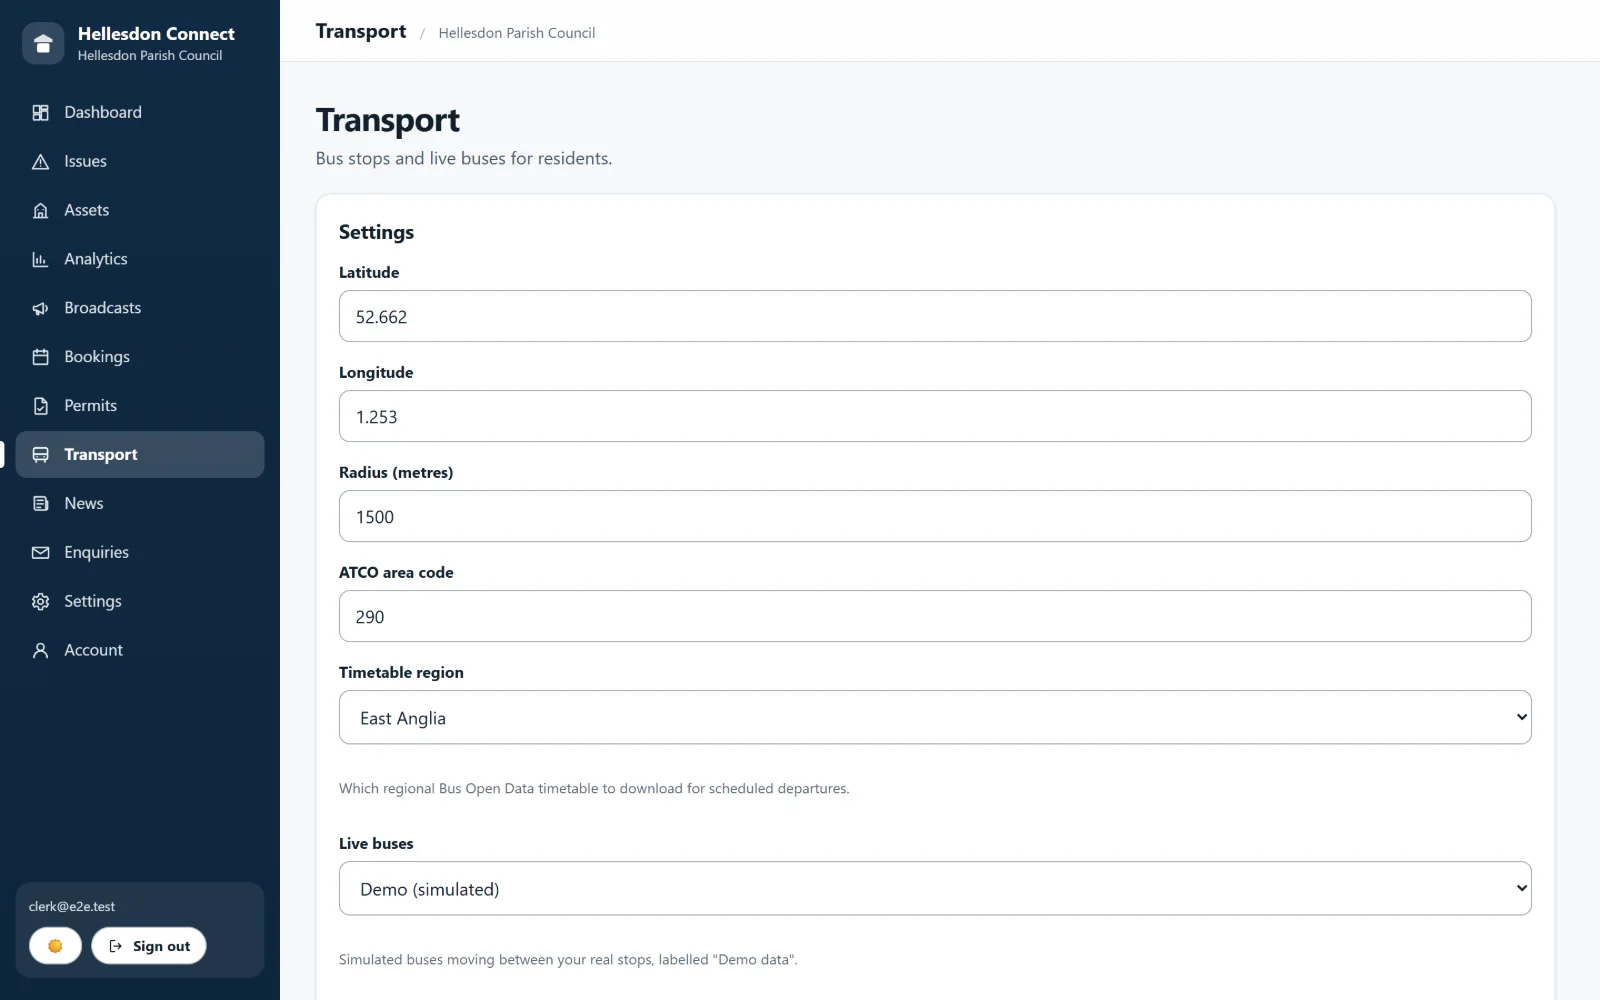Screen dimensions: 1600x1000
Task: Click the Analytics bar chart icon
Action: [41, 260]
